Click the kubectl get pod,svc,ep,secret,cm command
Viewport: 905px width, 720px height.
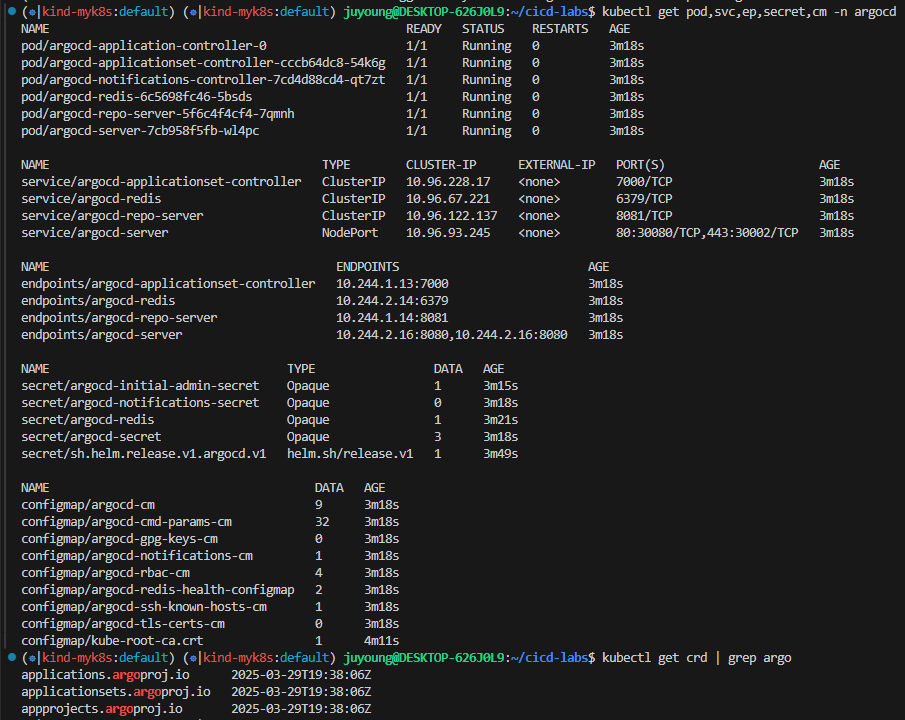coord(749,12)
